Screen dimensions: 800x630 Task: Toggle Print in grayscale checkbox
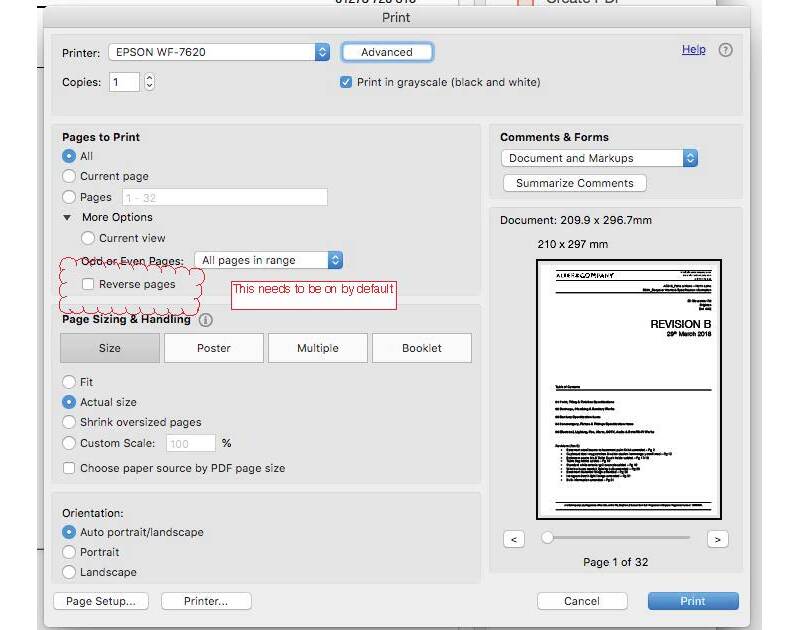coord(345,82)
